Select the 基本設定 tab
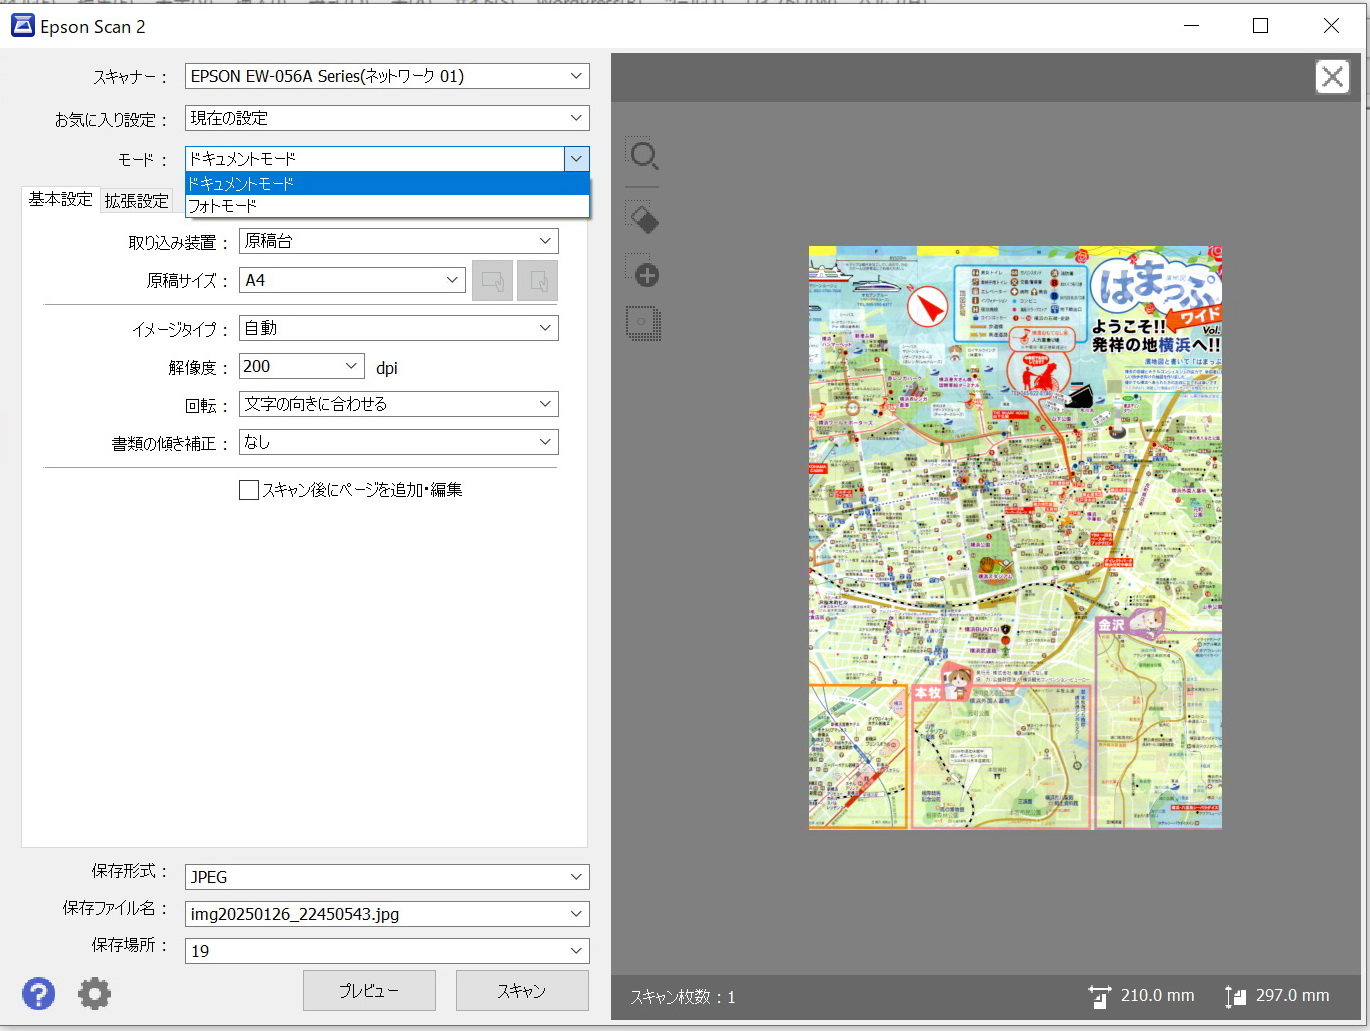The width and height of the screenshot is (1370, 1031). tap(60, 199)
